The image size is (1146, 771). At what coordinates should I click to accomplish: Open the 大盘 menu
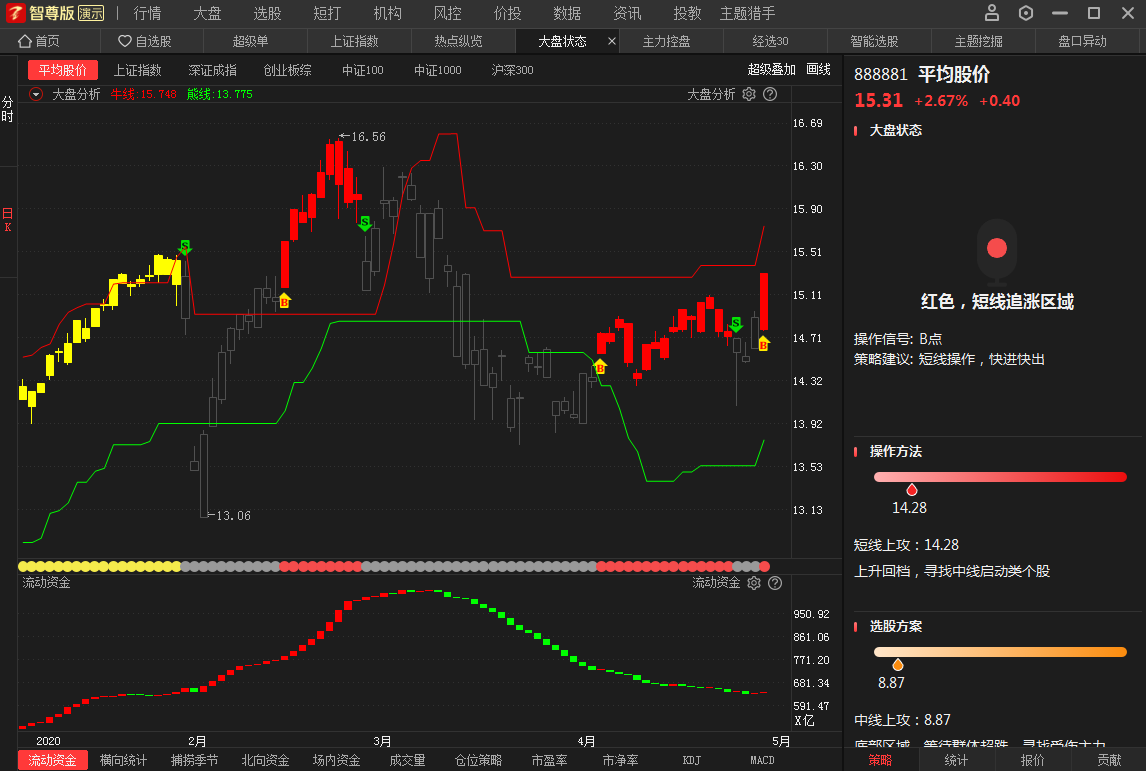(x=208, y=13)
